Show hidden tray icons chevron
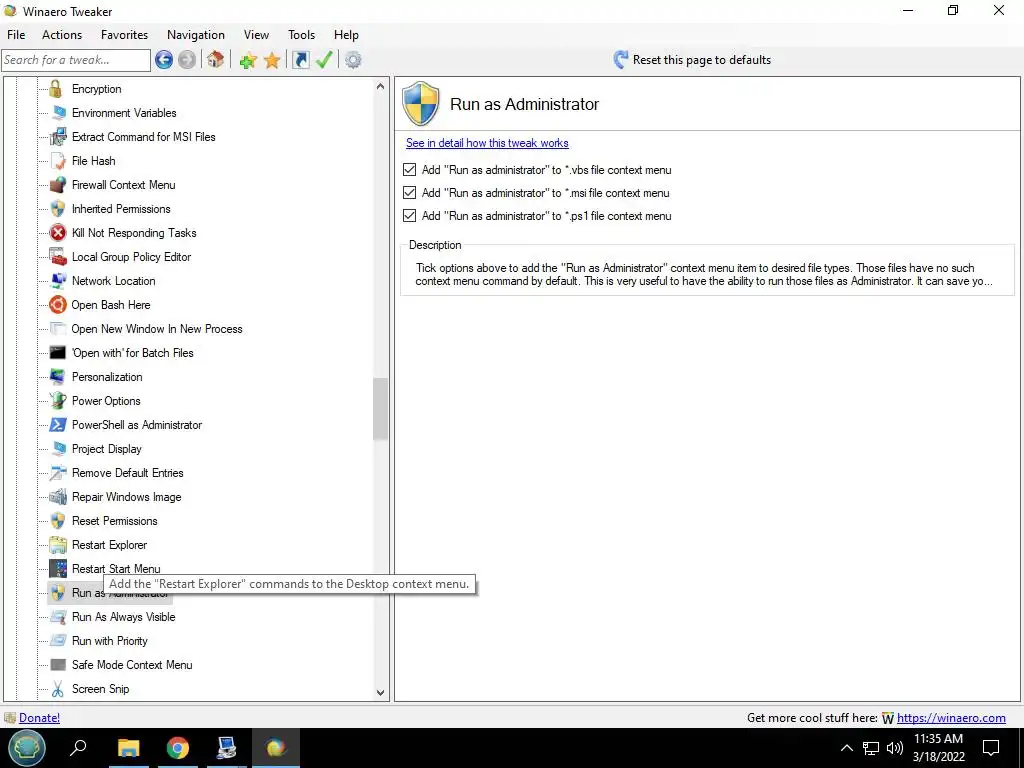The image size is (1024, 768). point(846,748)
